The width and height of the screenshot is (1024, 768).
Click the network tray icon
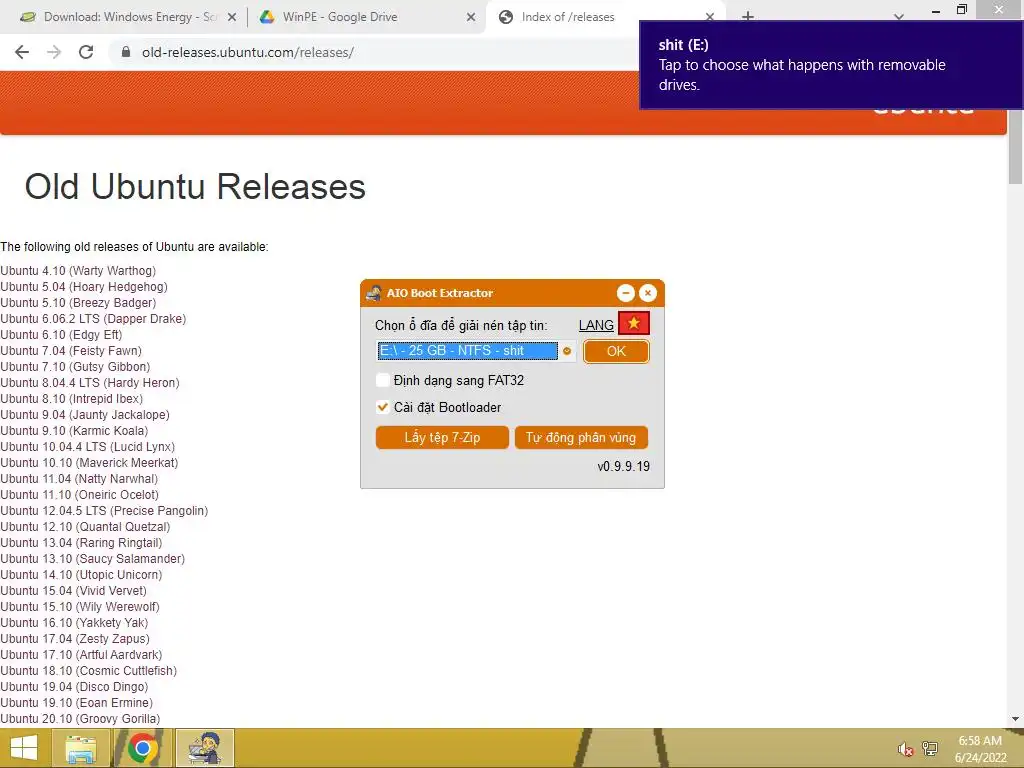click(x=930, y=749)
